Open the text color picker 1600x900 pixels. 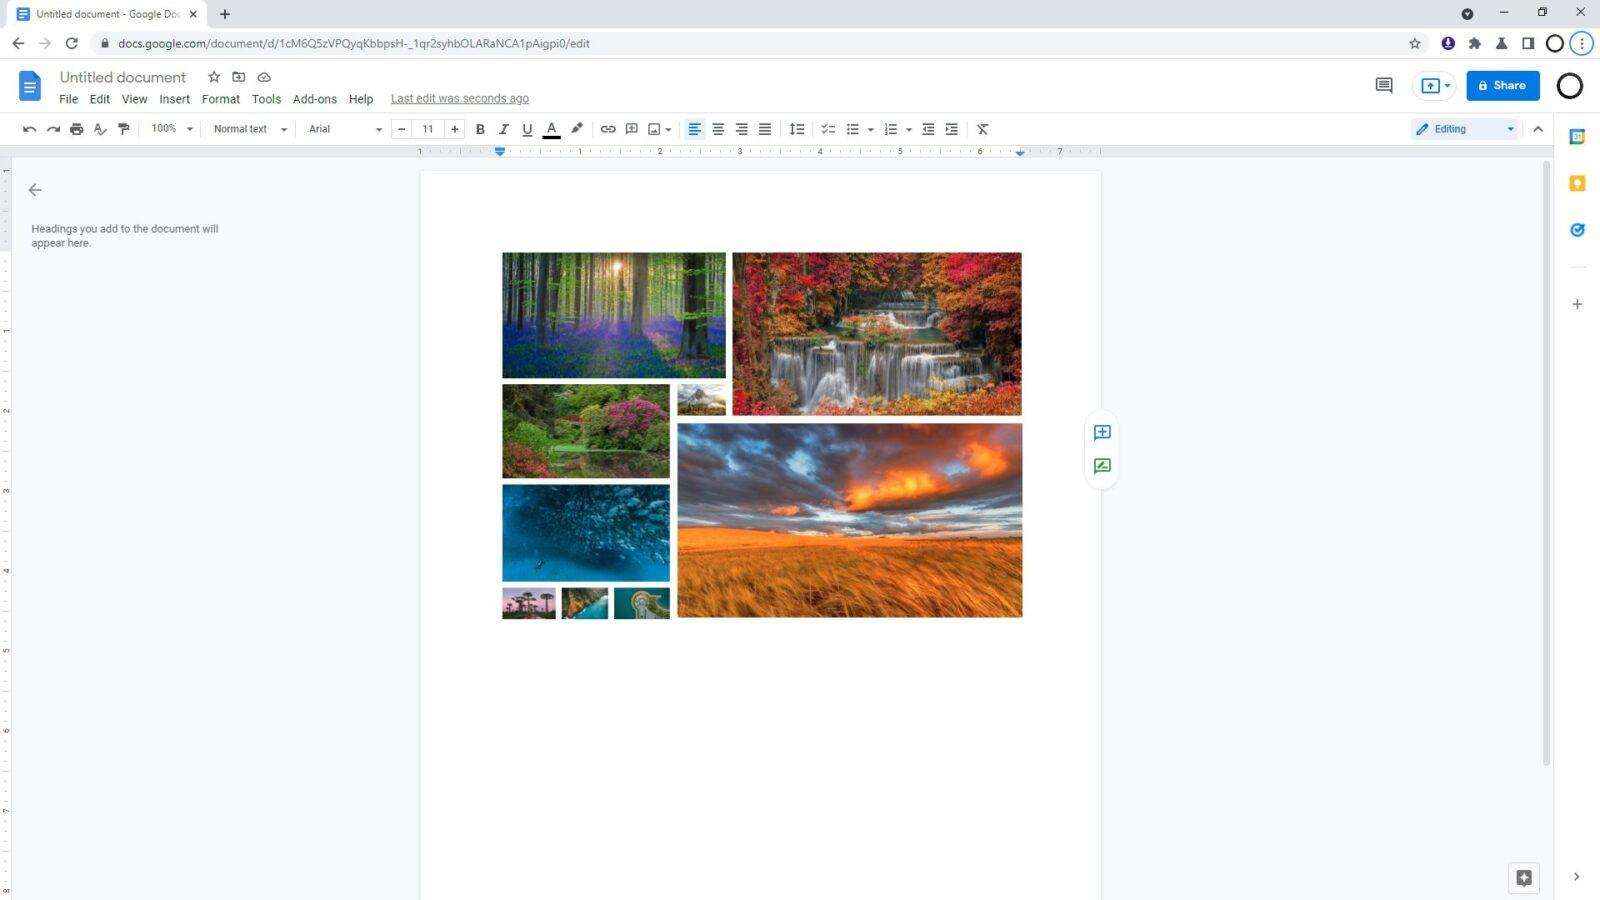point(551,128)
